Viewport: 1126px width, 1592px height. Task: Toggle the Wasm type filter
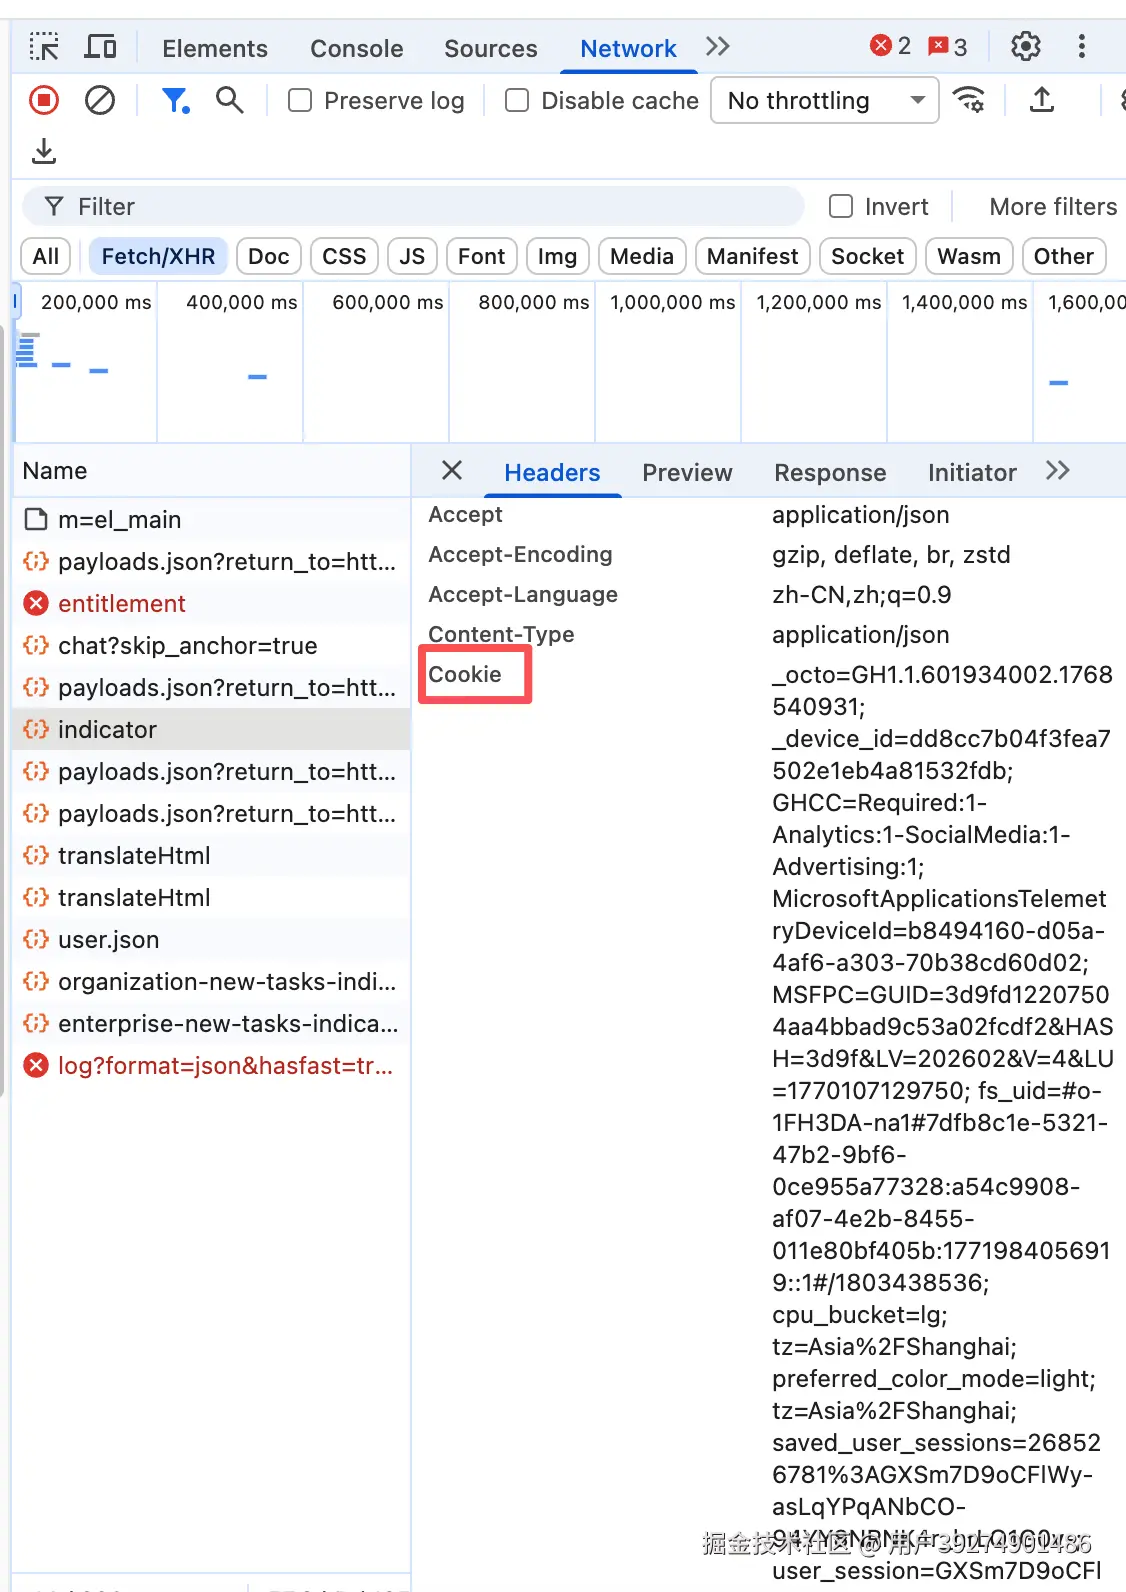click(969, 257)
